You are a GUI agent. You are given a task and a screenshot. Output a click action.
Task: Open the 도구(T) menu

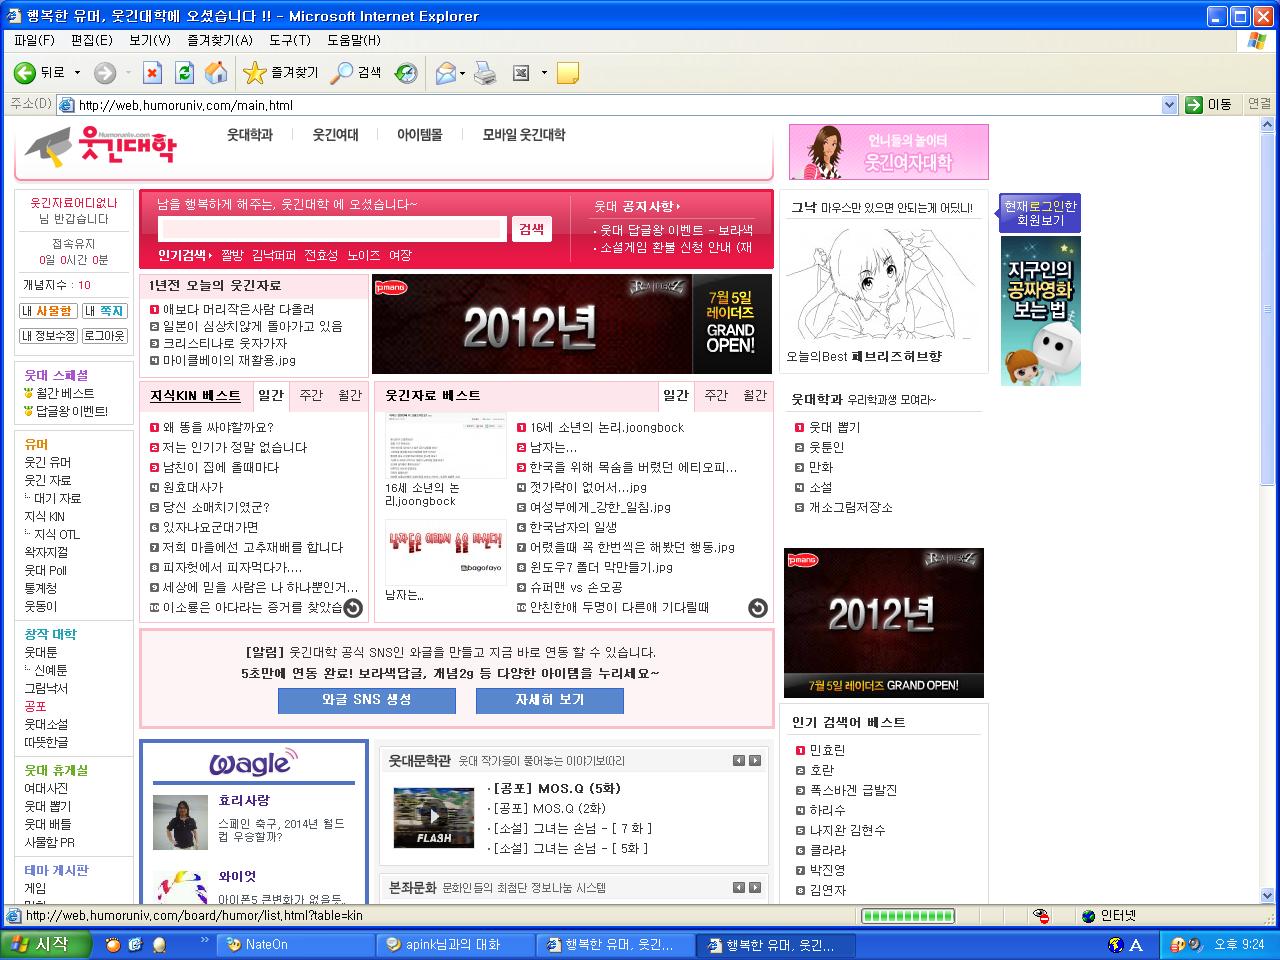pyautogui.click(x=290, y=40)
